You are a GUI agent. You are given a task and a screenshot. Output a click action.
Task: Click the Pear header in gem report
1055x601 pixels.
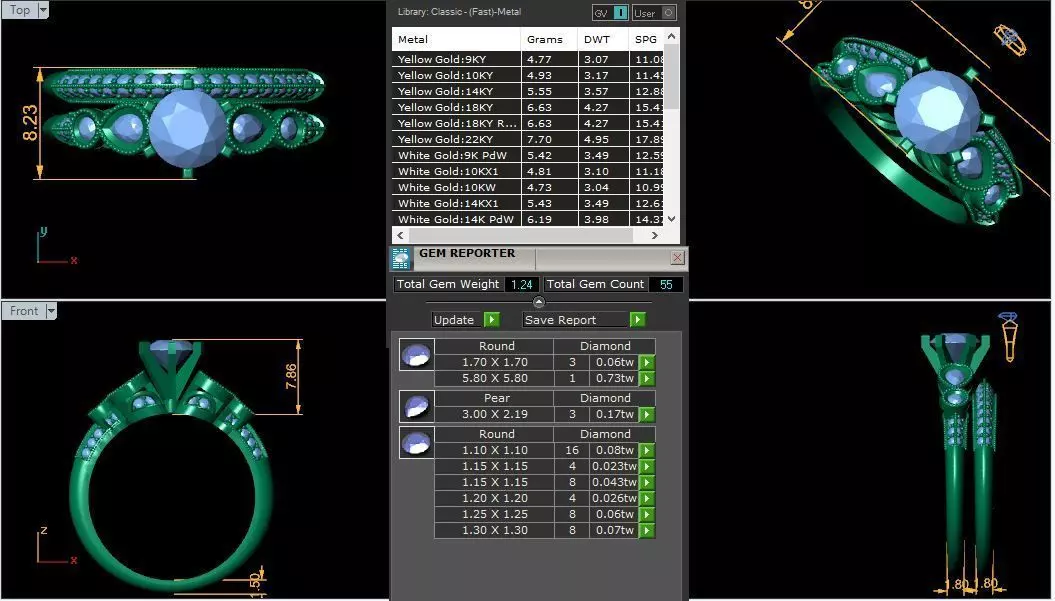click(497, 398)
